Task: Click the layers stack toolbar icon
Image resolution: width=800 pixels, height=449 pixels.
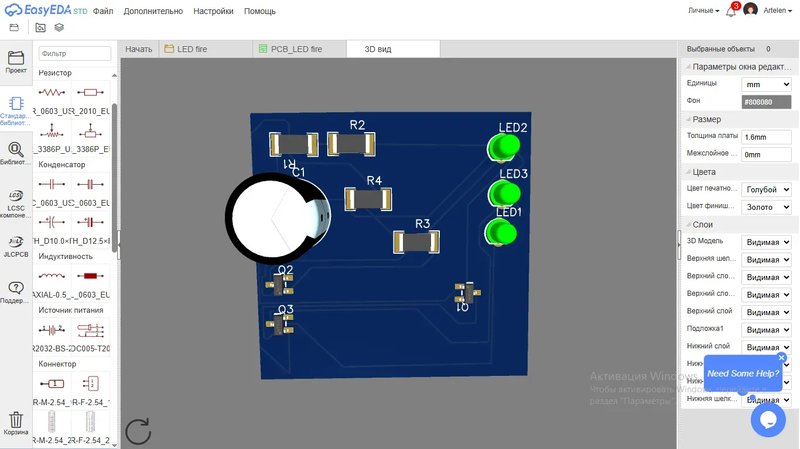Action: point(59,28)
